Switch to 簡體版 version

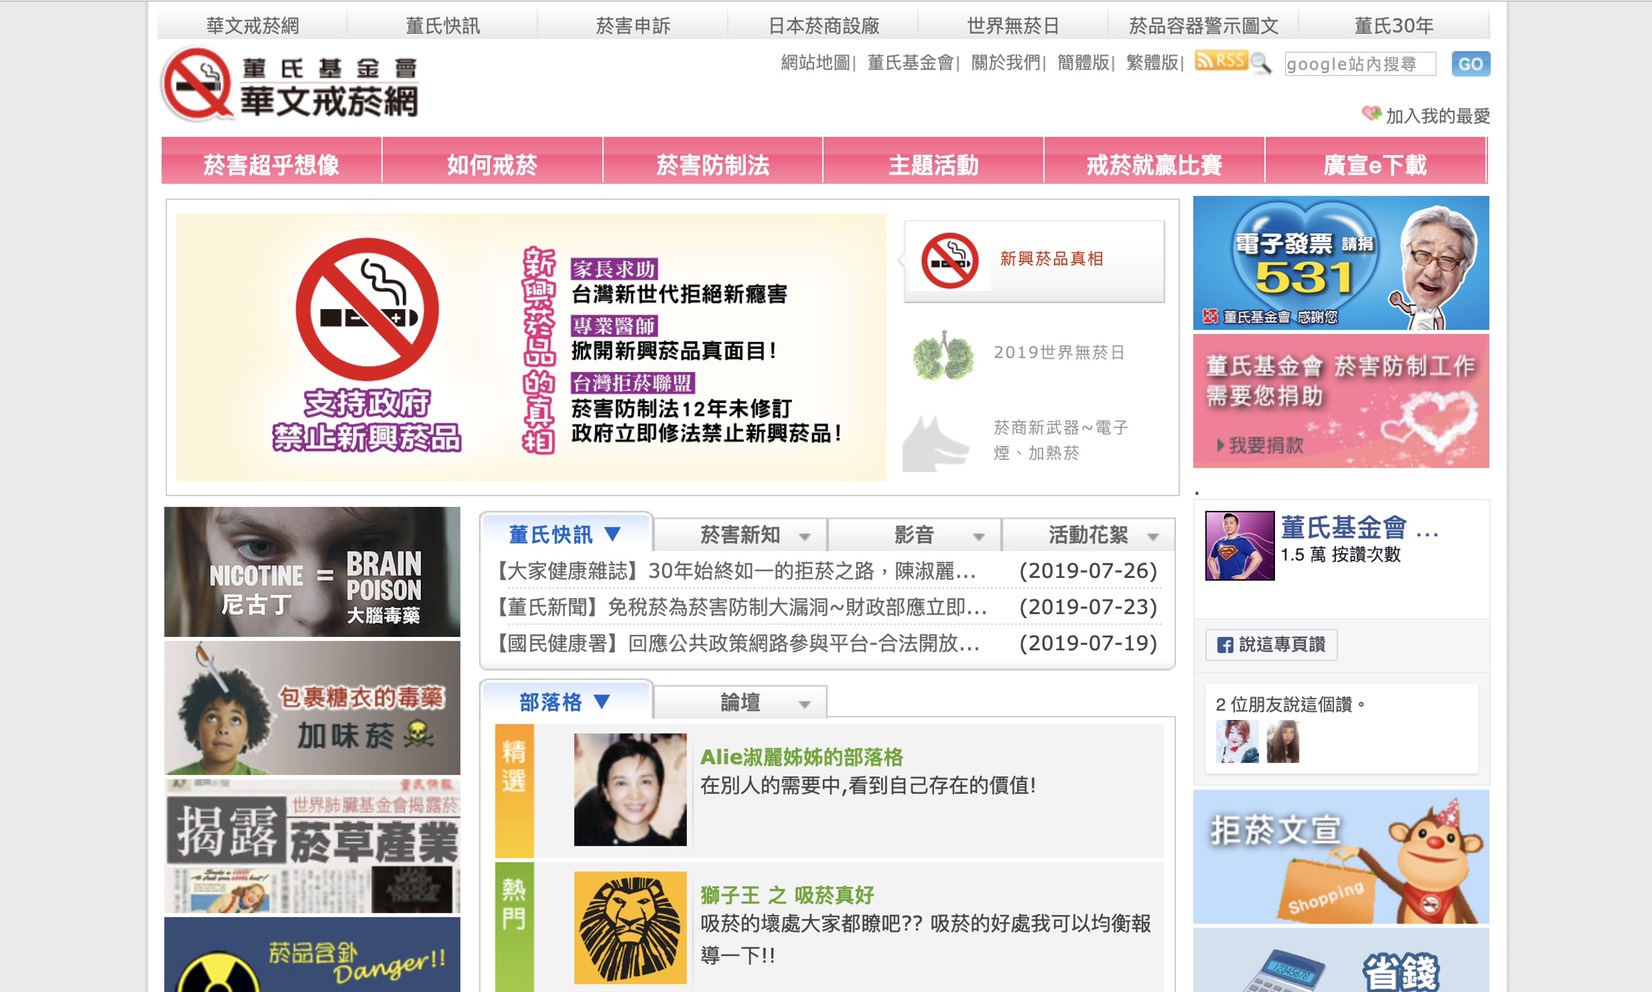[x=1084, y=62]
